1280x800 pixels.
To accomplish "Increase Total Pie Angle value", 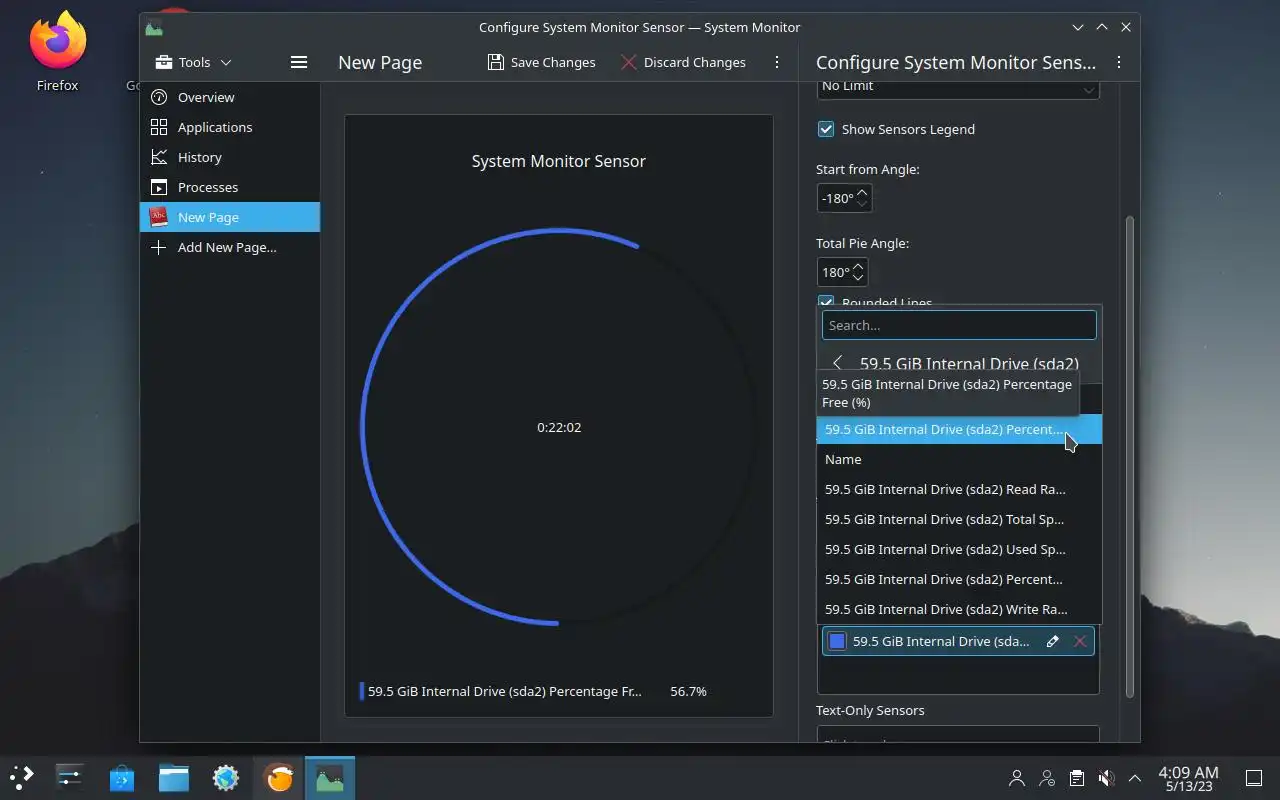I will pyautogui.click(x=859, y=265).
